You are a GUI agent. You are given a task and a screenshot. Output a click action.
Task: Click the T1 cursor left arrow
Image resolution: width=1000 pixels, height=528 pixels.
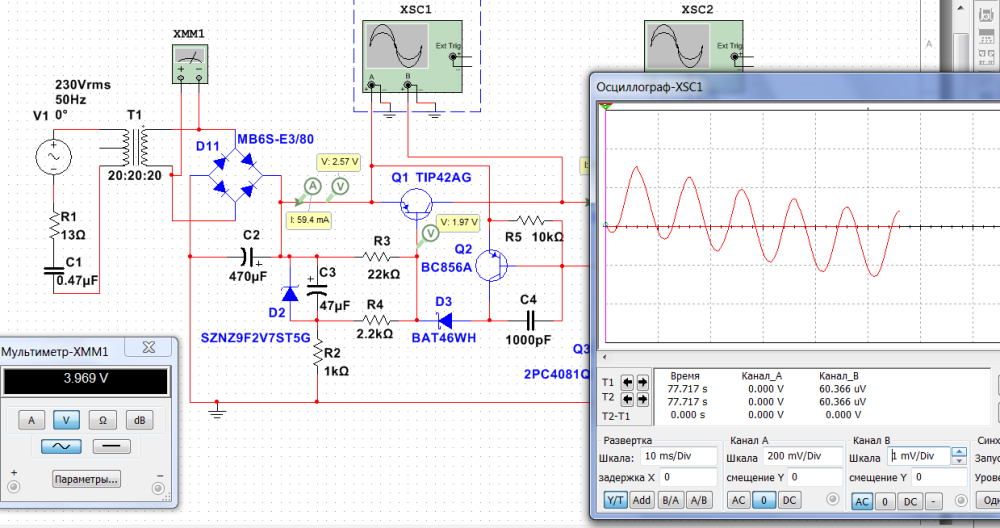tap(627, 382)
